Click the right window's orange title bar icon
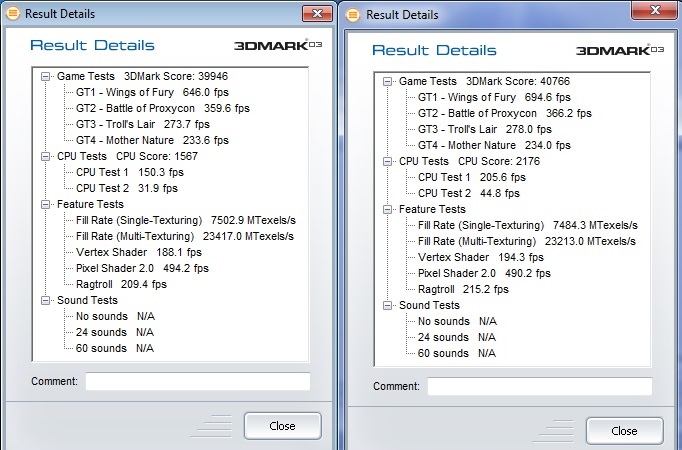 pyautogui.click(x=353, y=15)
